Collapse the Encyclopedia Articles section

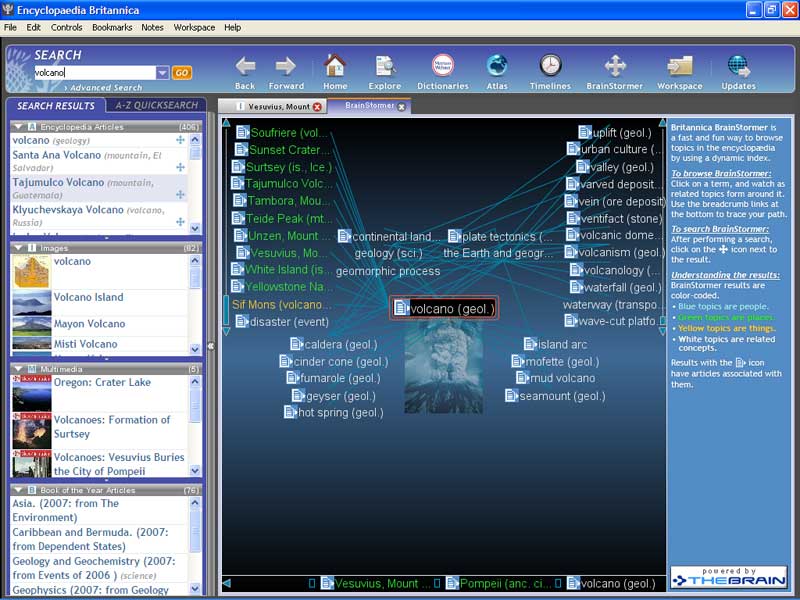click(x=17, y=127)
